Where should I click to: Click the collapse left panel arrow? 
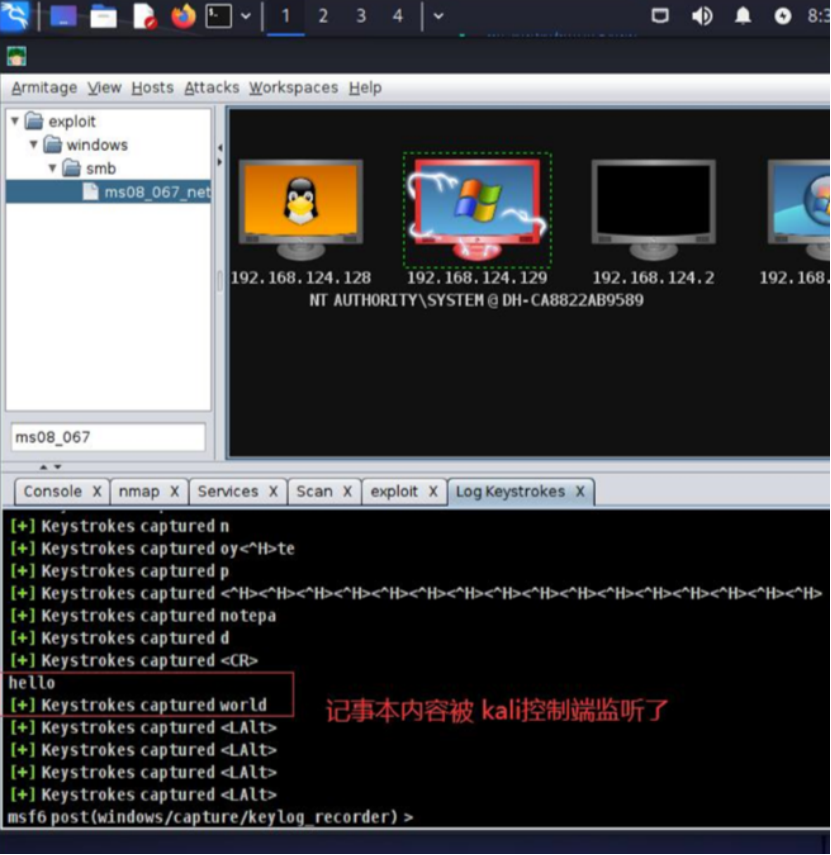click(220, 148)
